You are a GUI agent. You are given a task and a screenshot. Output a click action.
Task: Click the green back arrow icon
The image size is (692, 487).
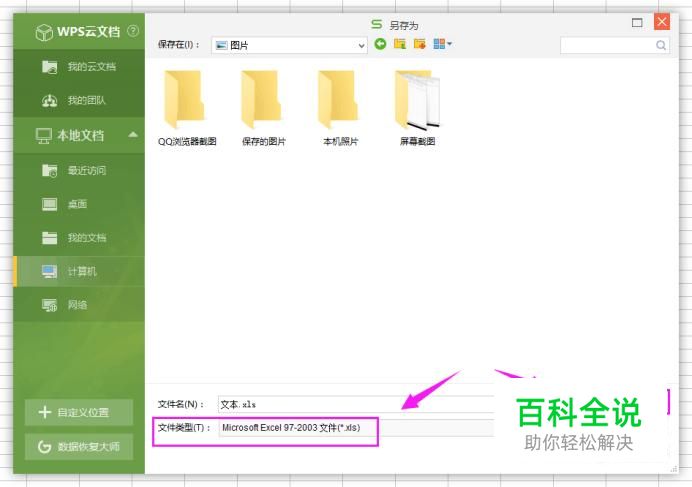click(380, 44)
